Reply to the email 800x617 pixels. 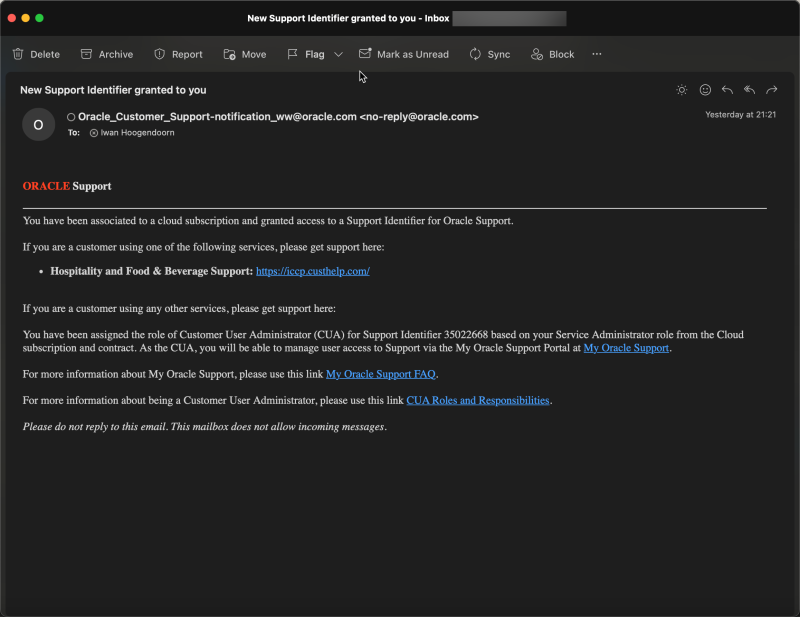(727, 89)
